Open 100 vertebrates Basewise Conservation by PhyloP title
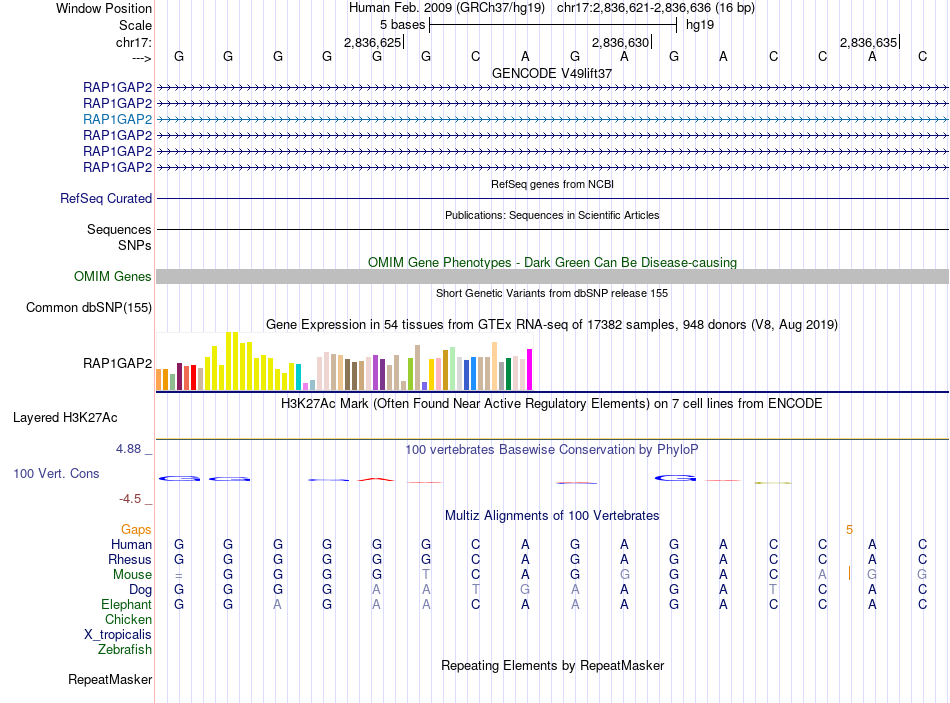 (x=552, y=450)
